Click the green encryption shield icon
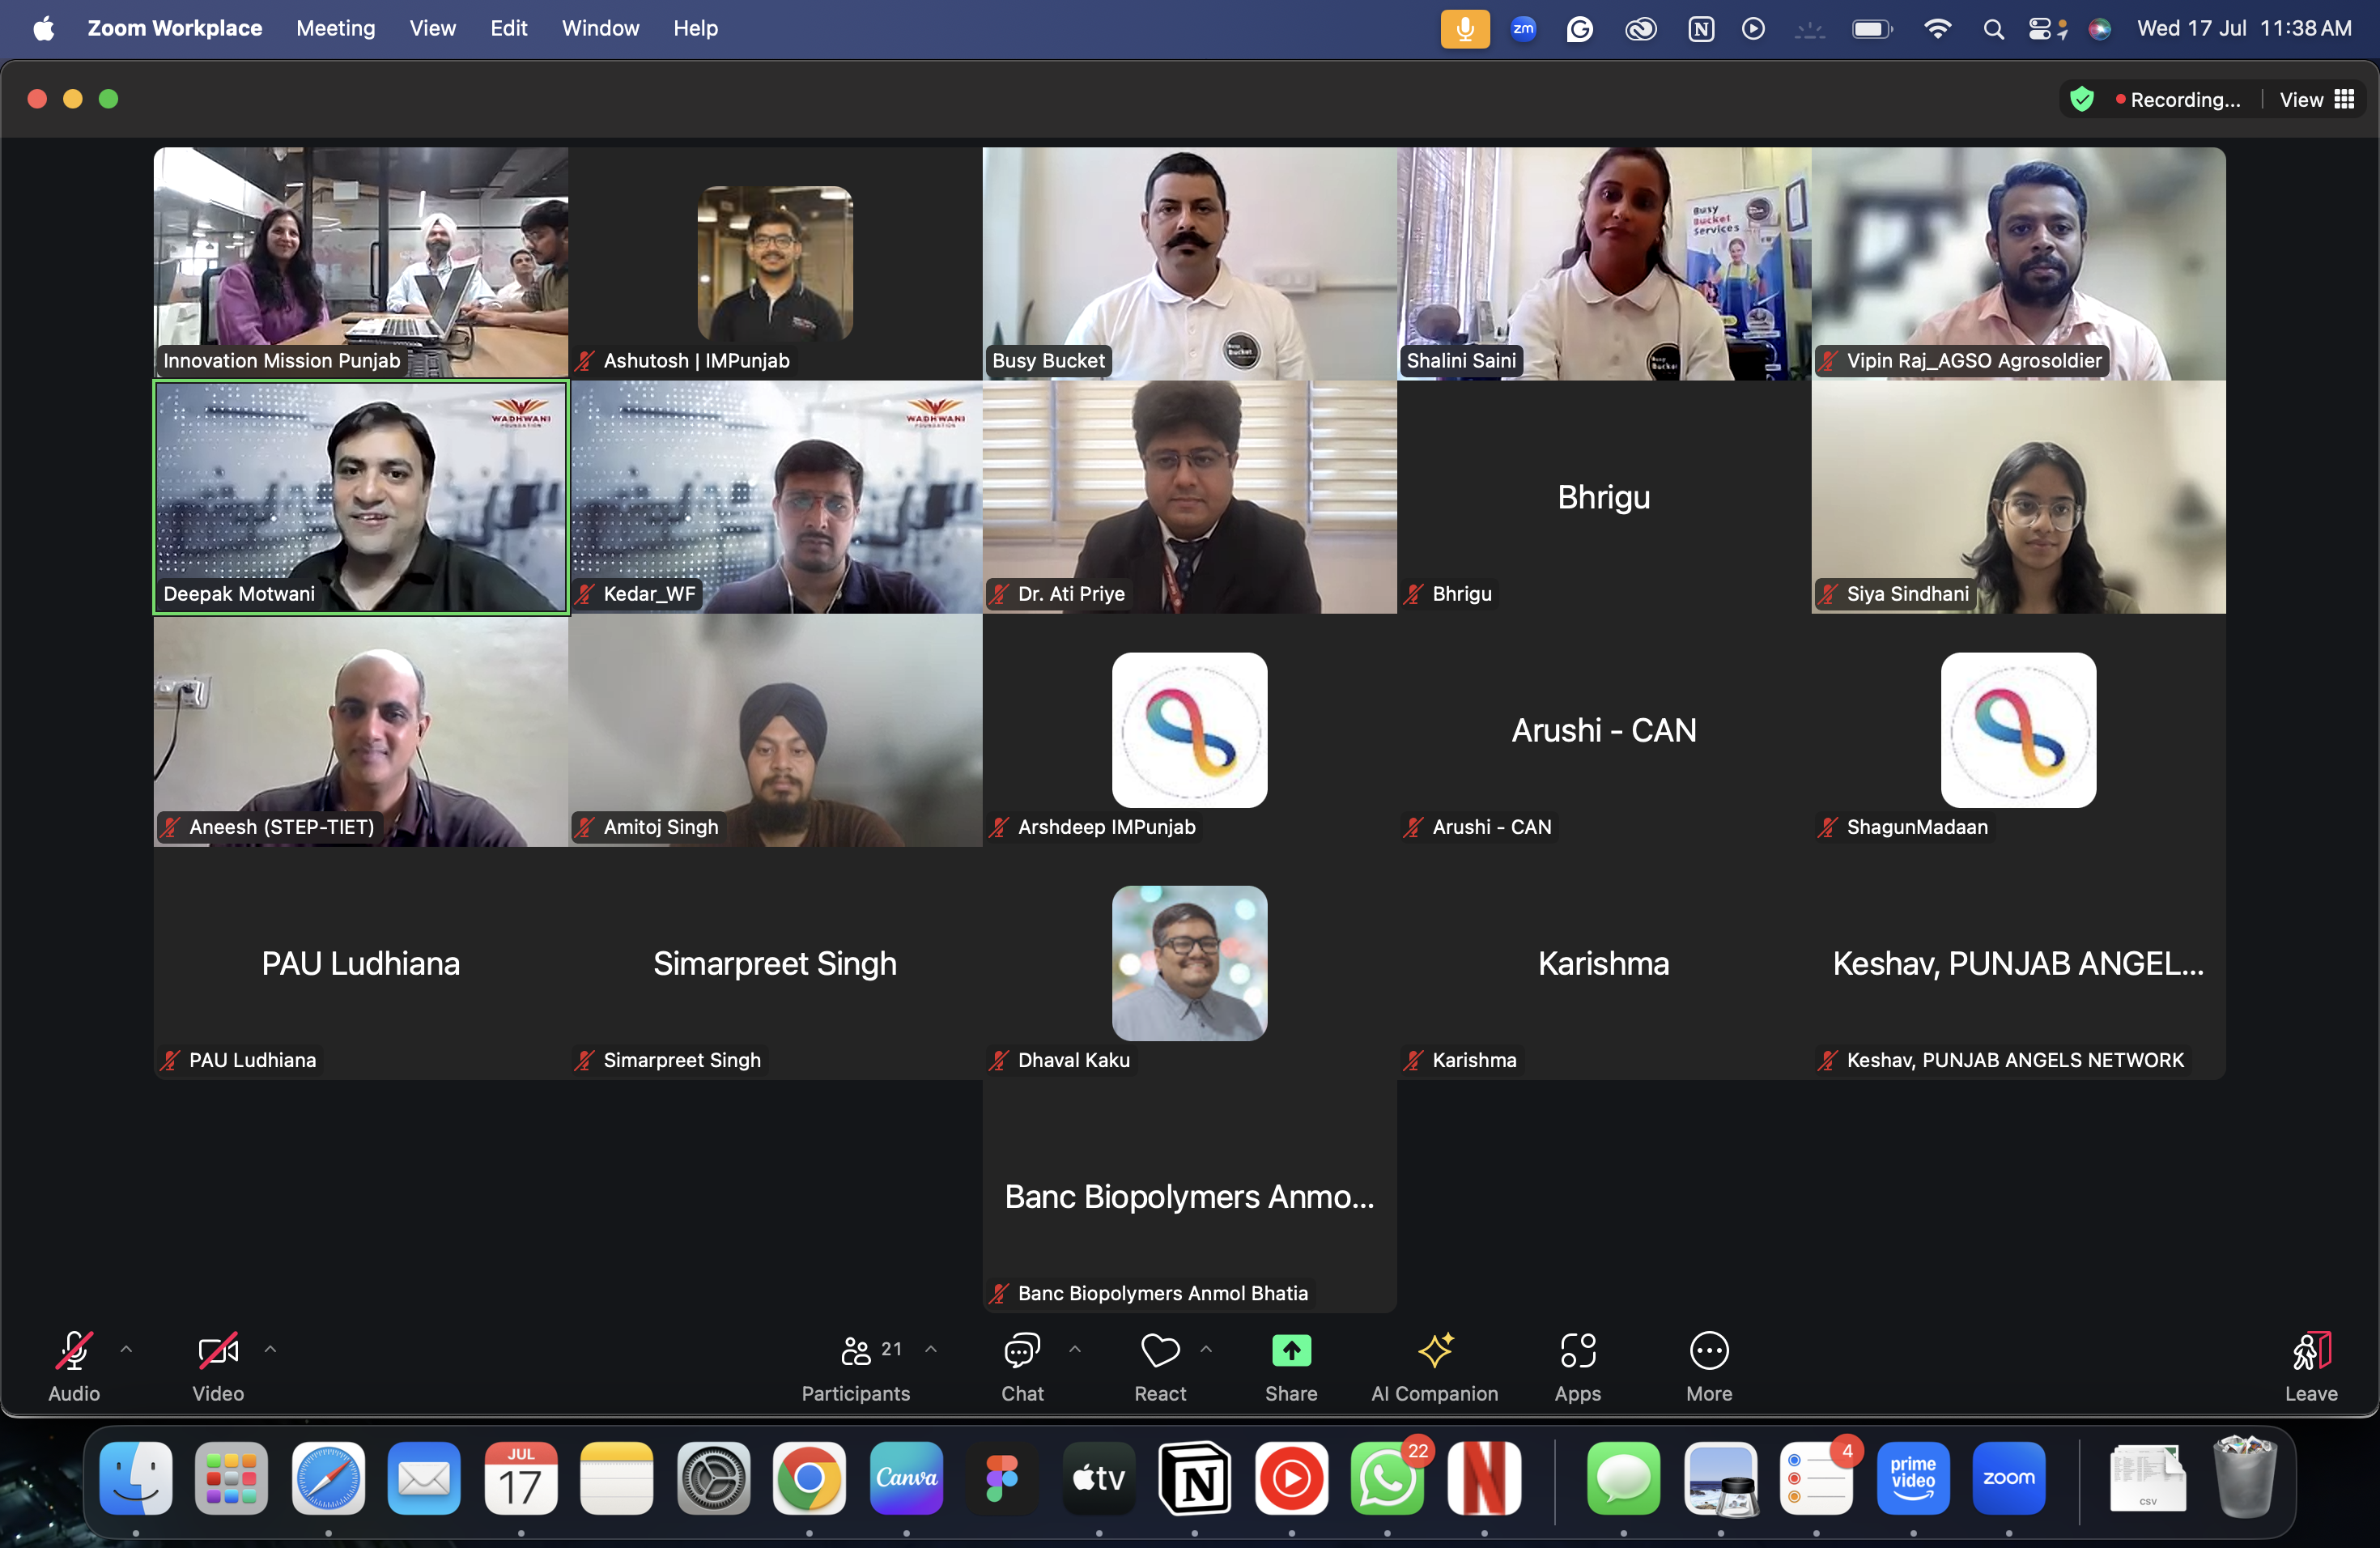This screenshot has height=1548, width=2380. [x=2082, y=99]
